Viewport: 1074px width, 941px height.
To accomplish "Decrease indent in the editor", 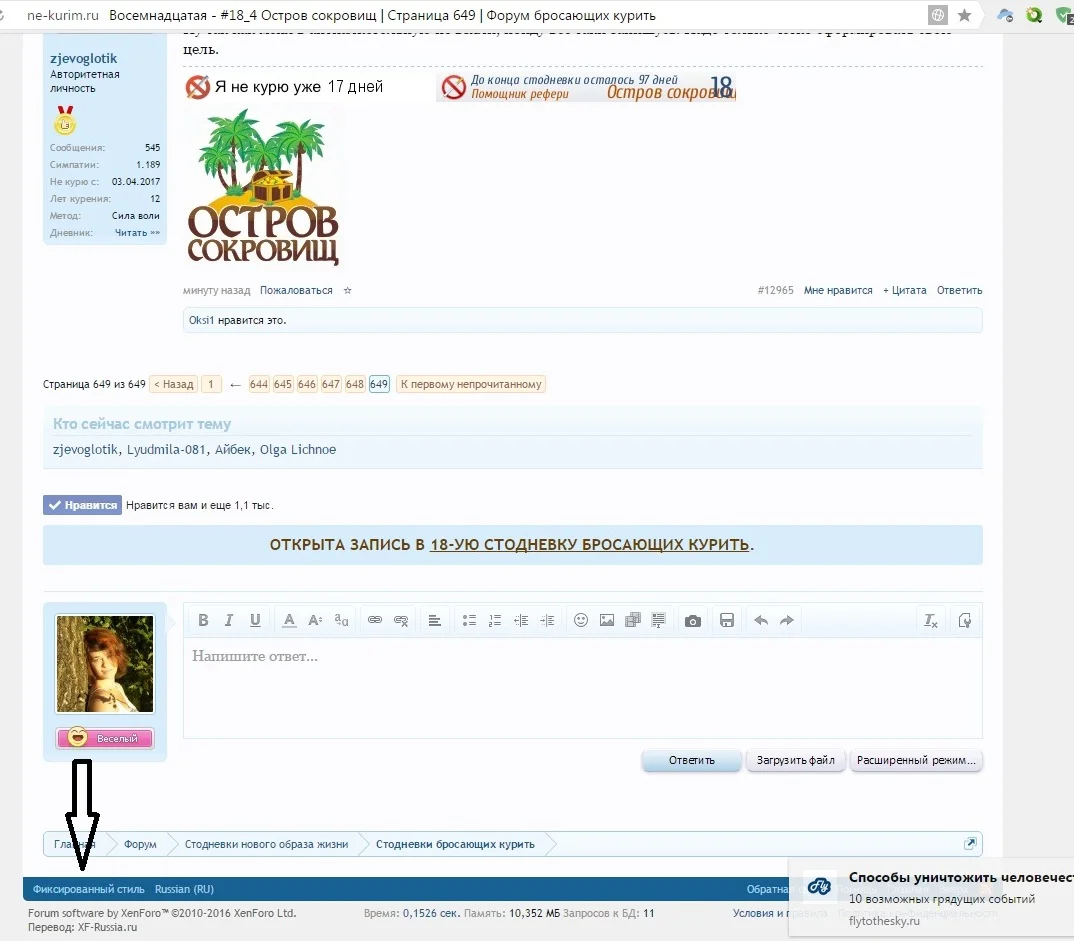I will [x=521, y=620].
